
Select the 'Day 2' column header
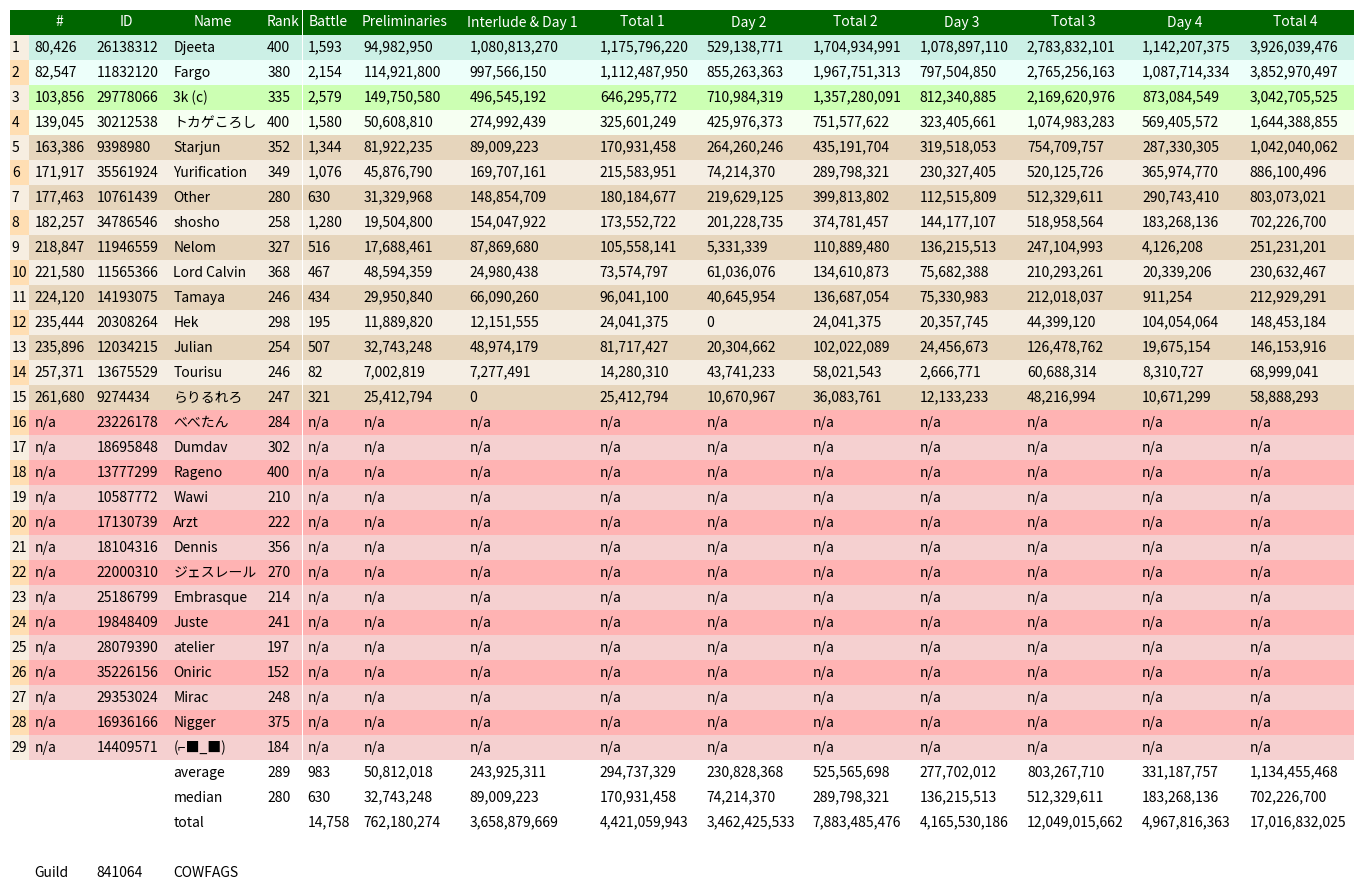(x=749, y=21)
